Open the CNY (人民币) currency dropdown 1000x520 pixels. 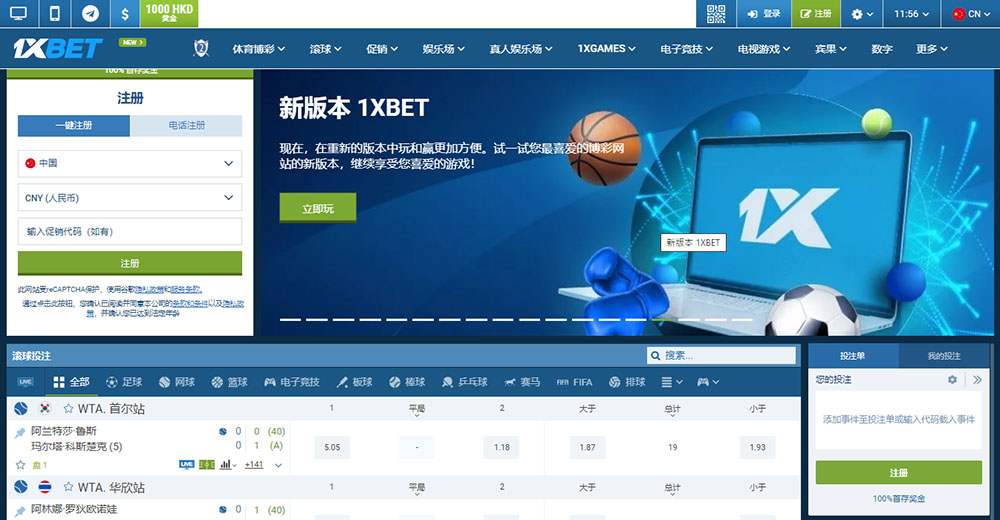tap(129, 198)
